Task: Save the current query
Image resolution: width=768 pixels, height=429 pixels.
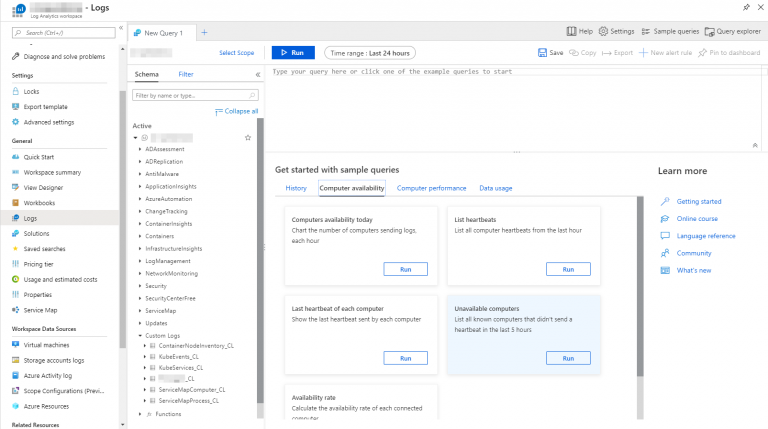Action: [550, 52]
